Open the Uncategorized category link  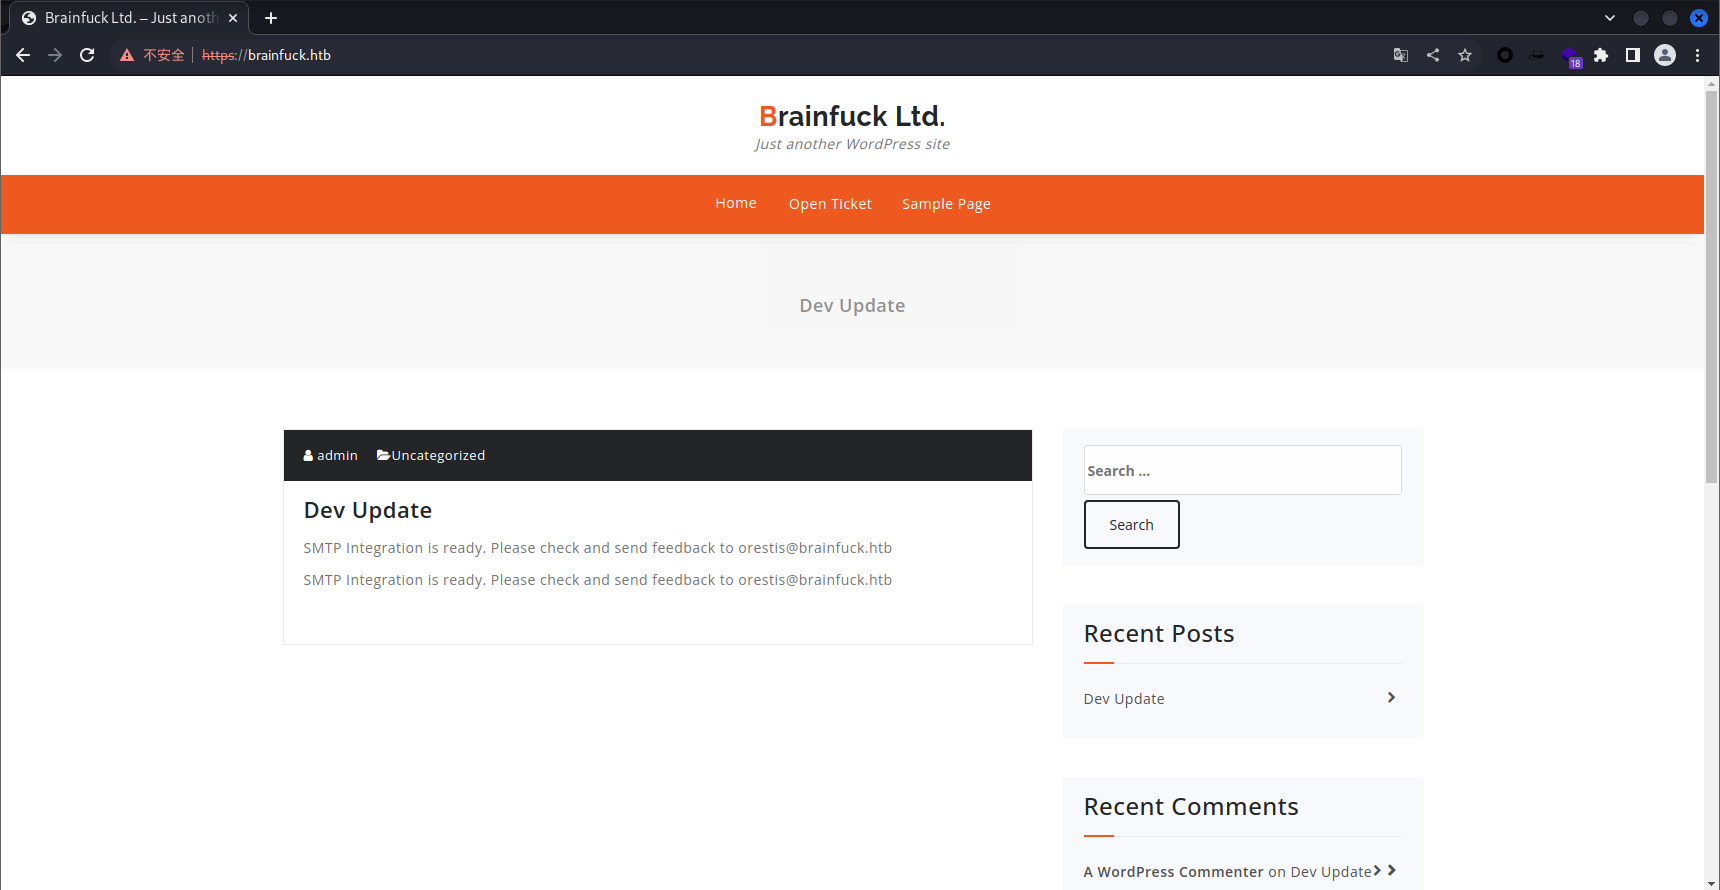coord(438,455)
